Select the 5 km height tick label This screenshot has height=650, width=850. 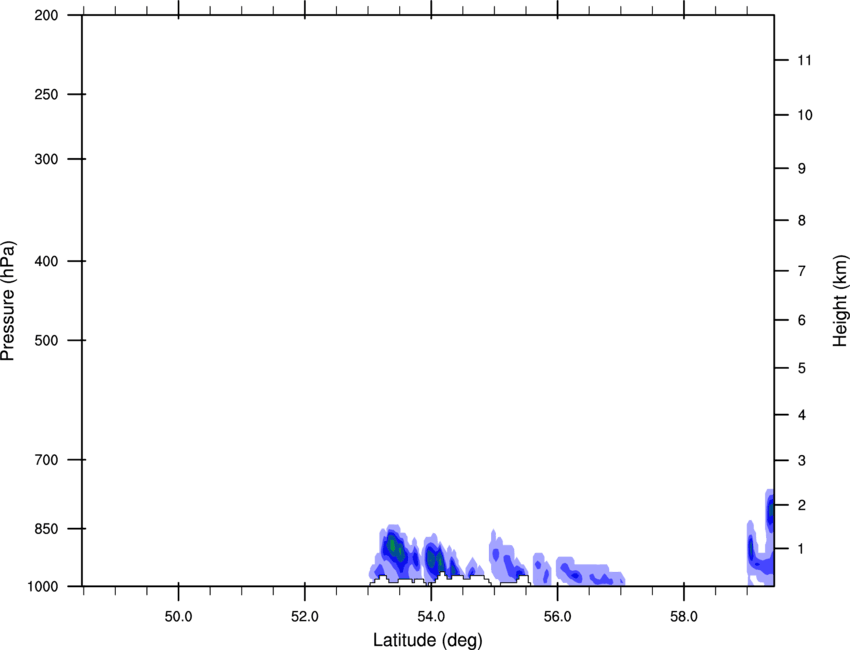(x=801, y=368)
